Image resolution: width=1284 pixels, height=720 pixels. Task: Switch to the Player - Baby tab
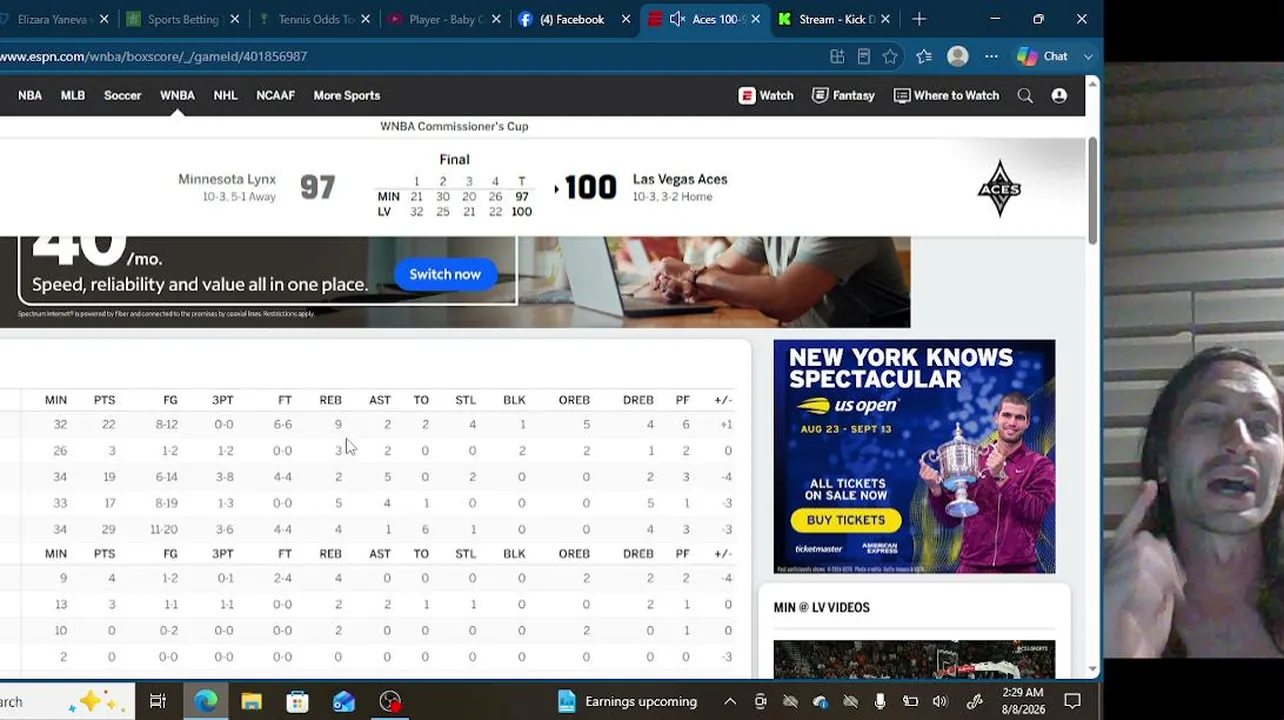444,19
